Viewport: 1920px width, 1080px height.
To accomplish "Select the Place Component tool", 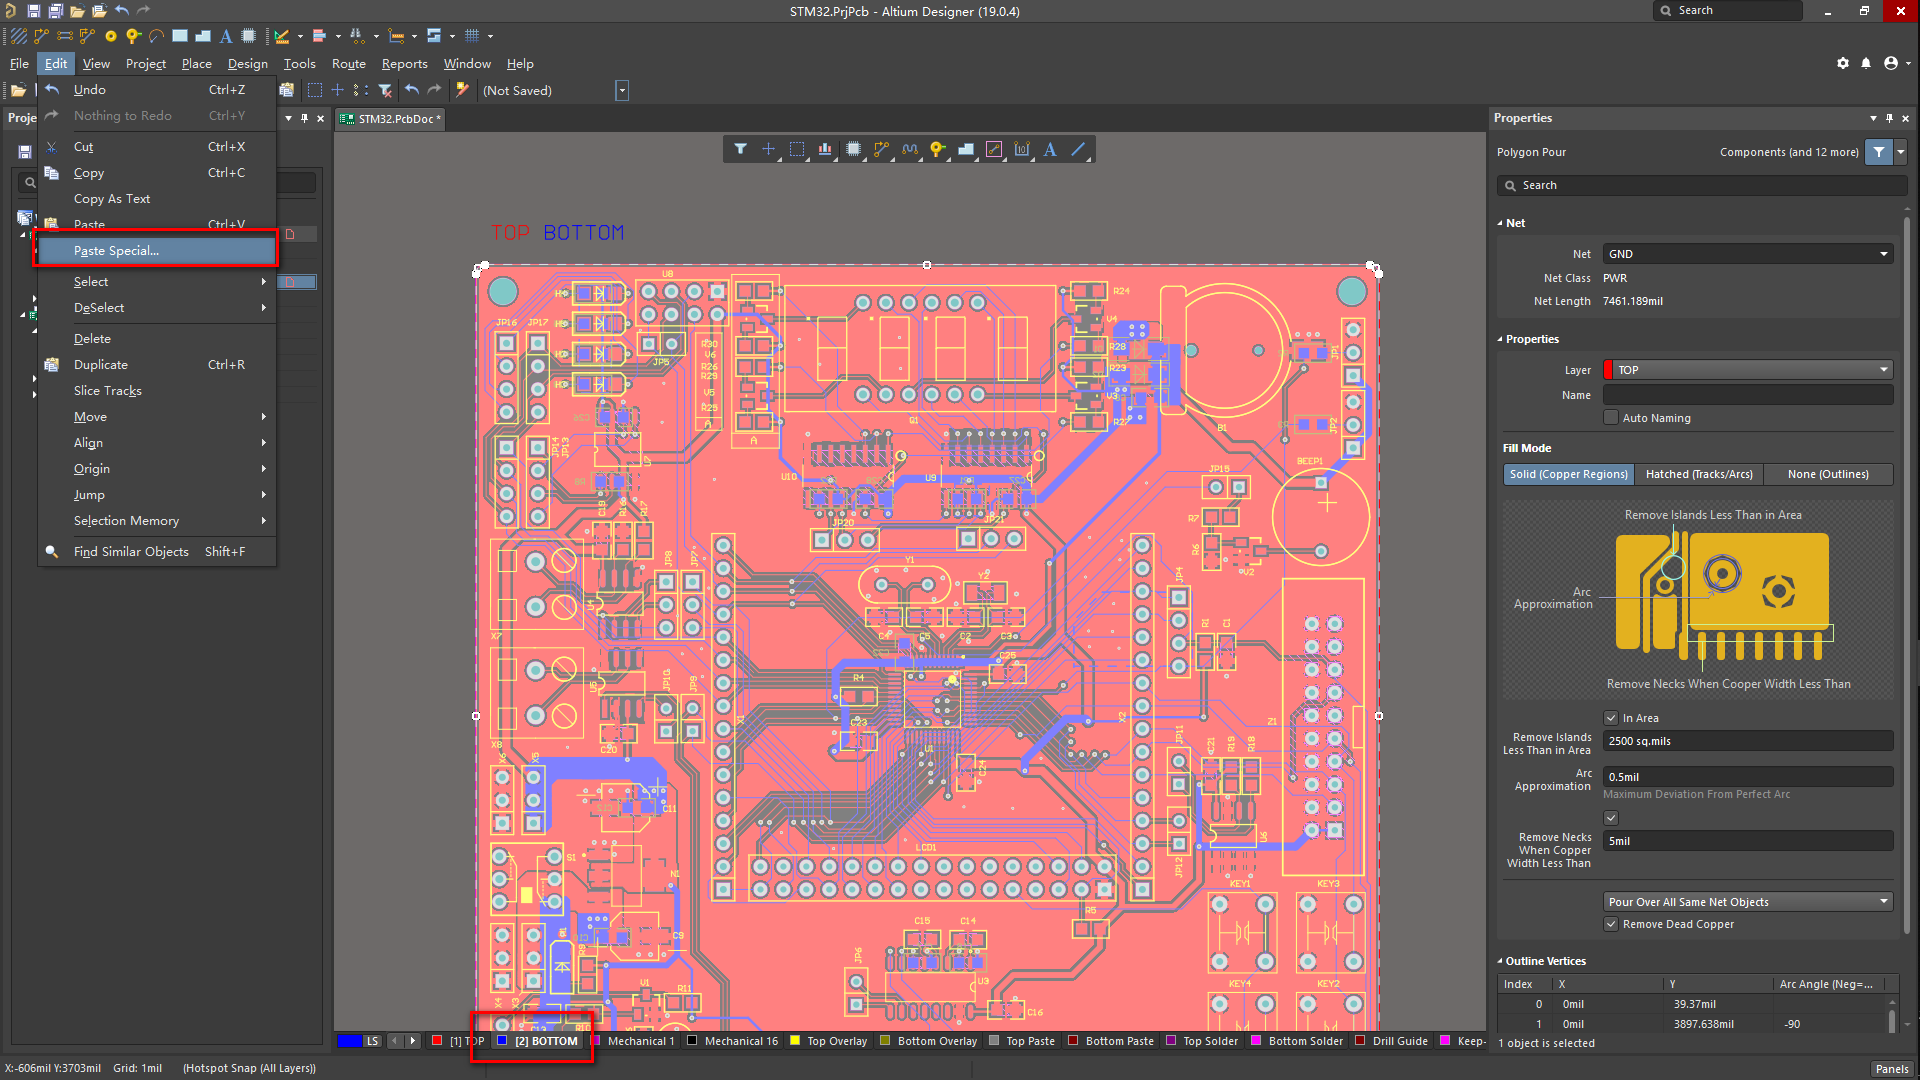I will [249, 36].
